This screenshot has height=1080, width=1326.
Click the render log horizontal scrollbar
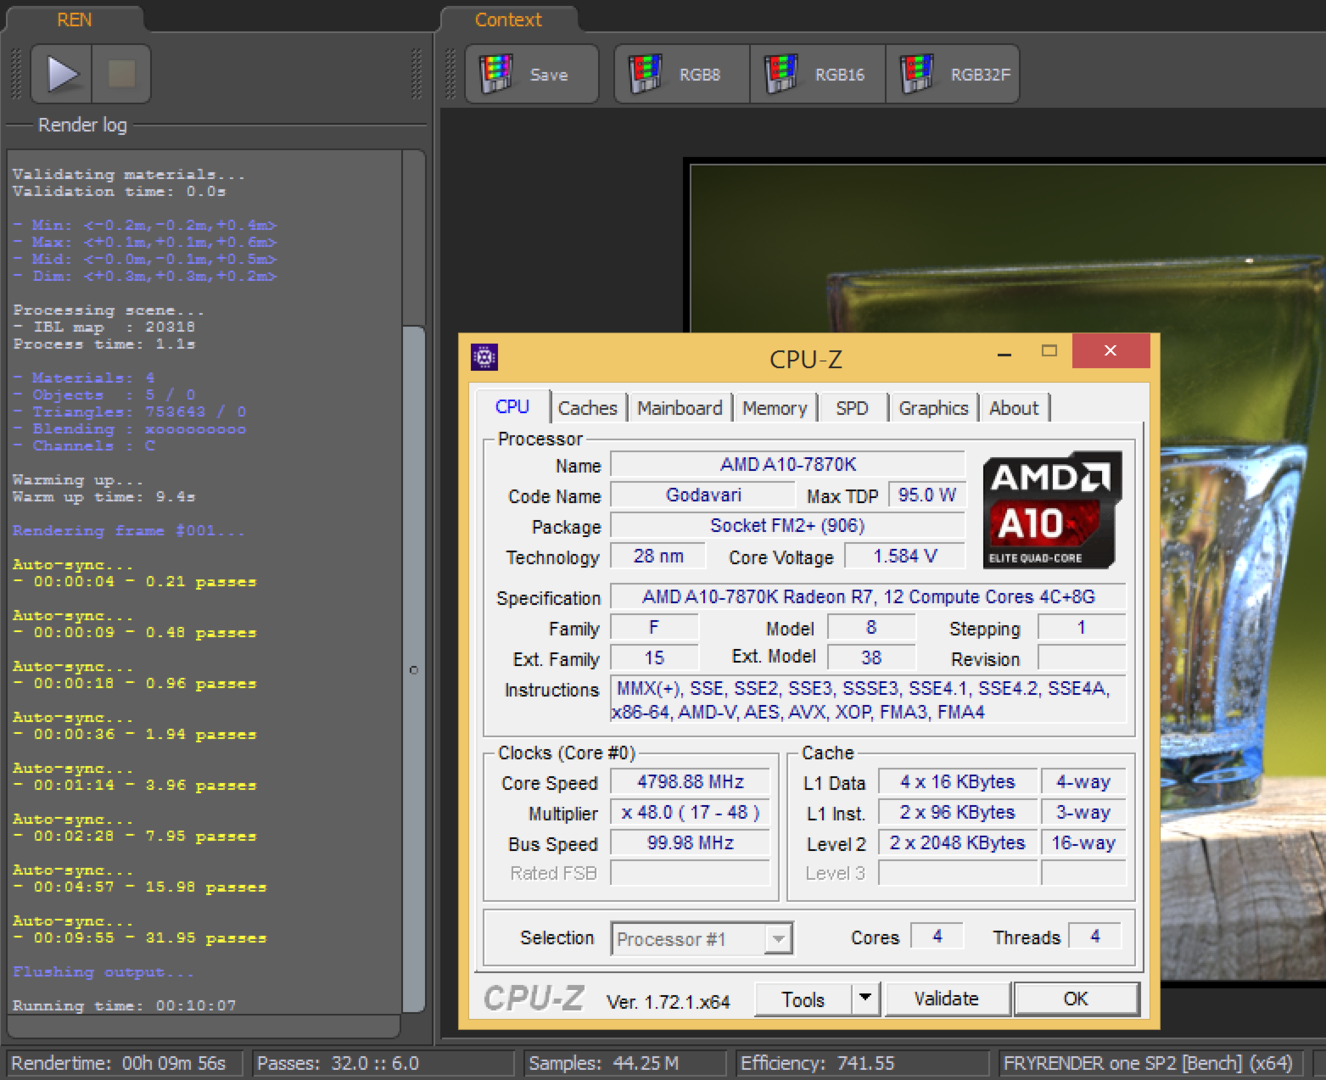204,1026
